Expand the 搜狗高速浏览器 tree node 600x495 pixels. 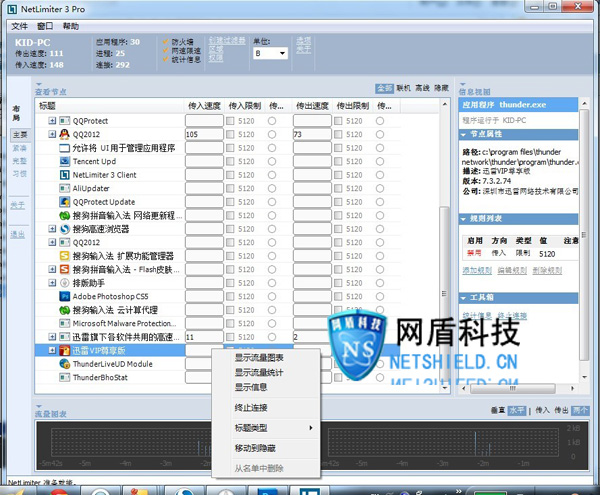tap(52, 229)
